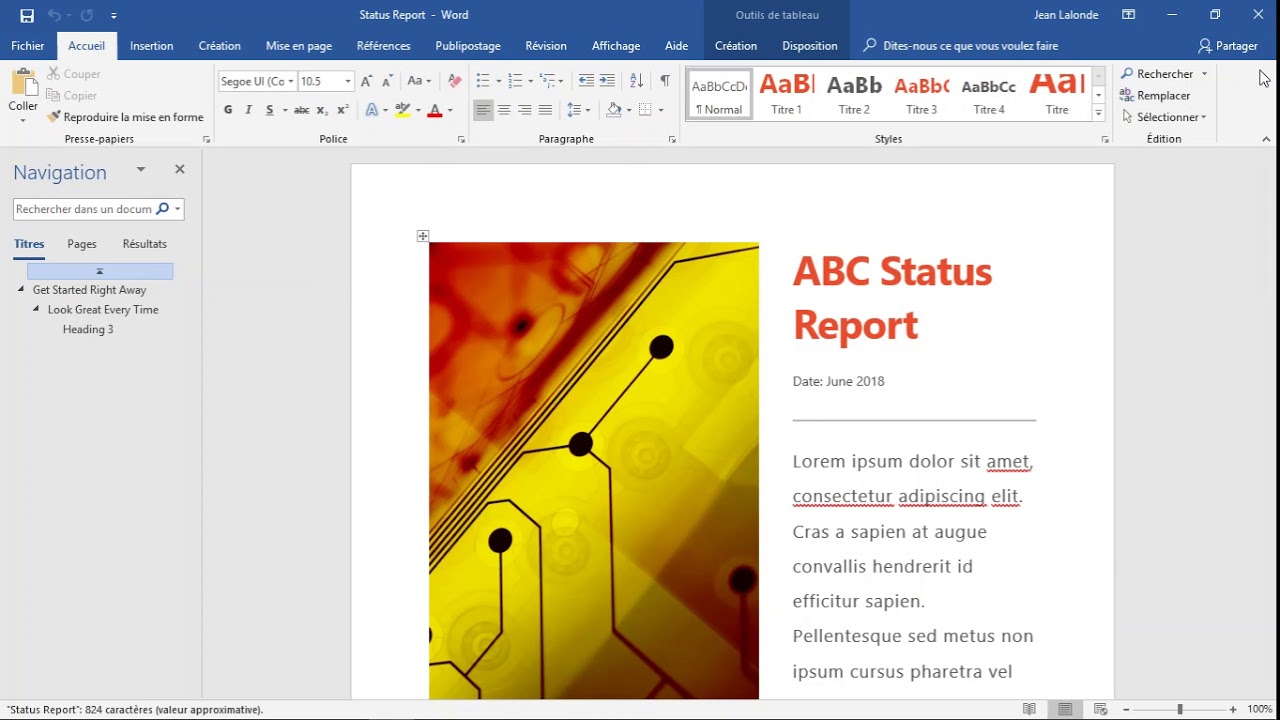Screen dimensions: 1280x720
Task: Undo the last action
Action: click(54, 15)
